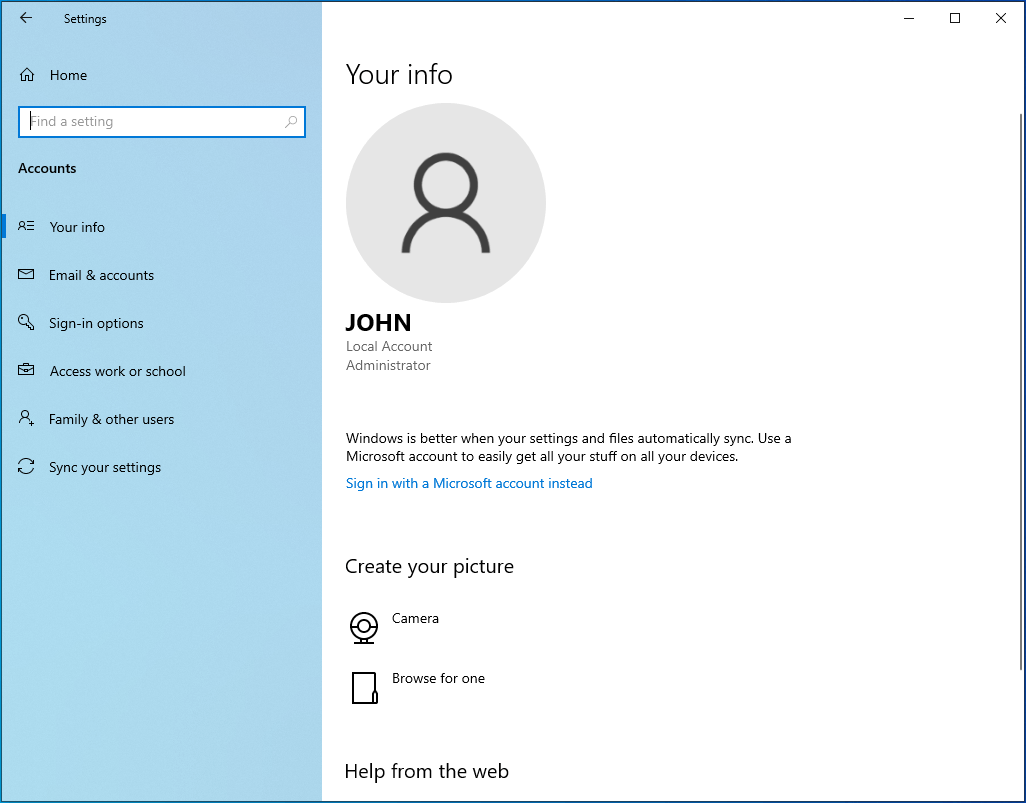Click the Camera webcam icon

coord(364,628)
